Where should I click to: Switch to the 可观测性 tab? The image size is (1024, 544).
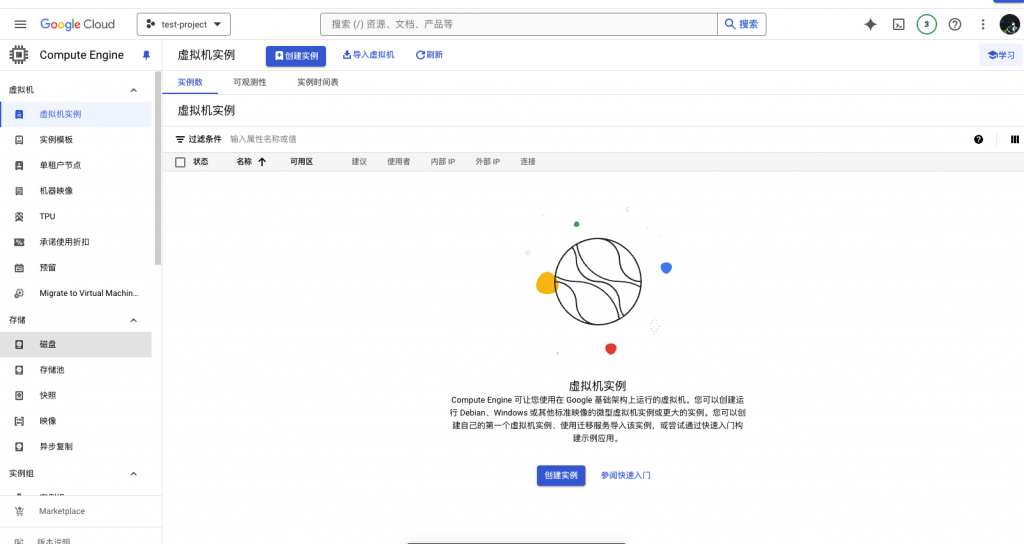[x=249, y=82]
